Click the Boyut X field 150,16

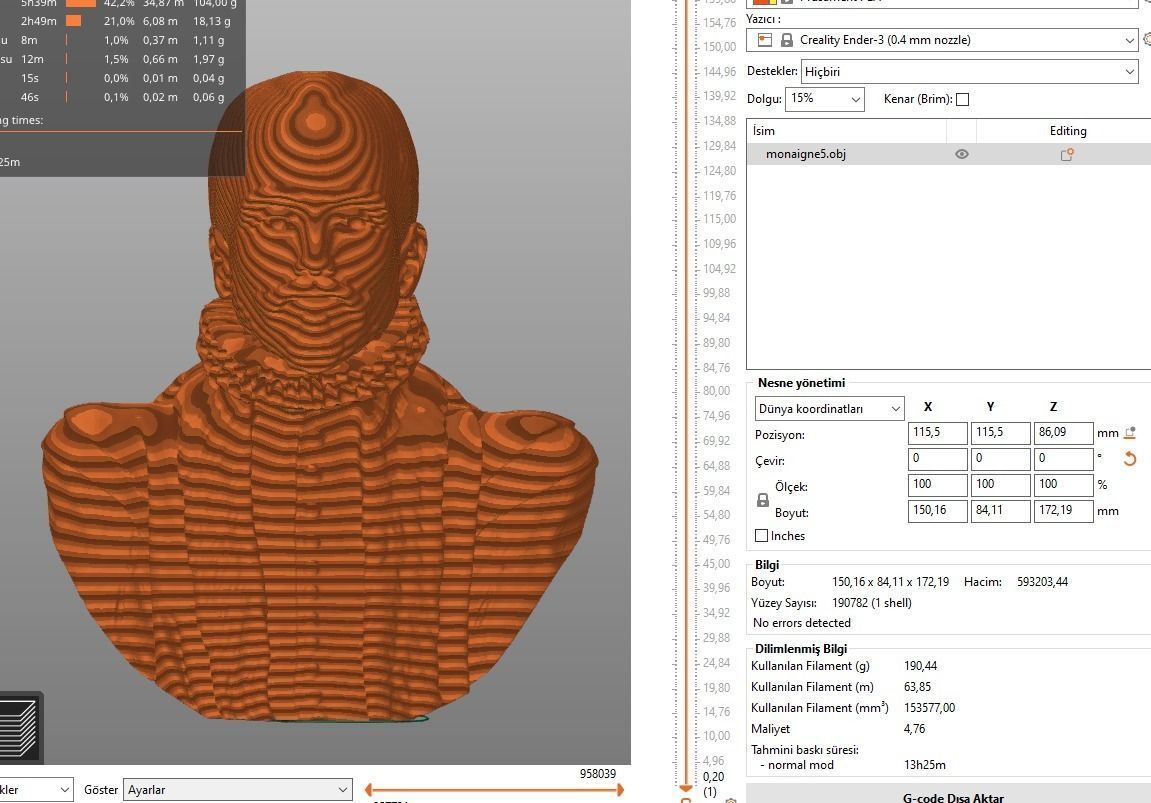click(937, 511)
